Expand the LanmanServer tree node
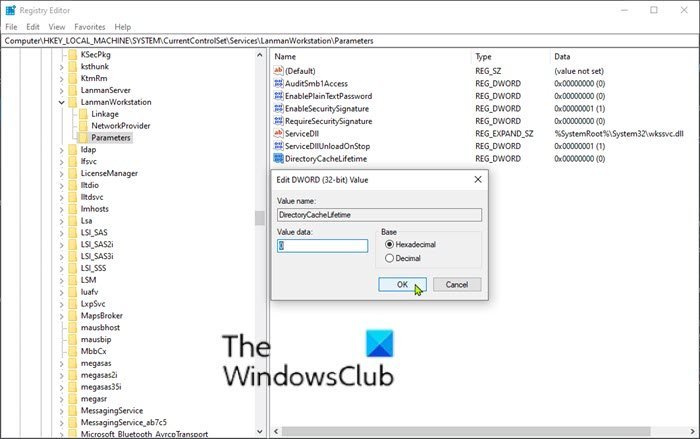Image resolution: width=700 pixels, height=439 pixels. pyautogui.click(x=62, y=90)
